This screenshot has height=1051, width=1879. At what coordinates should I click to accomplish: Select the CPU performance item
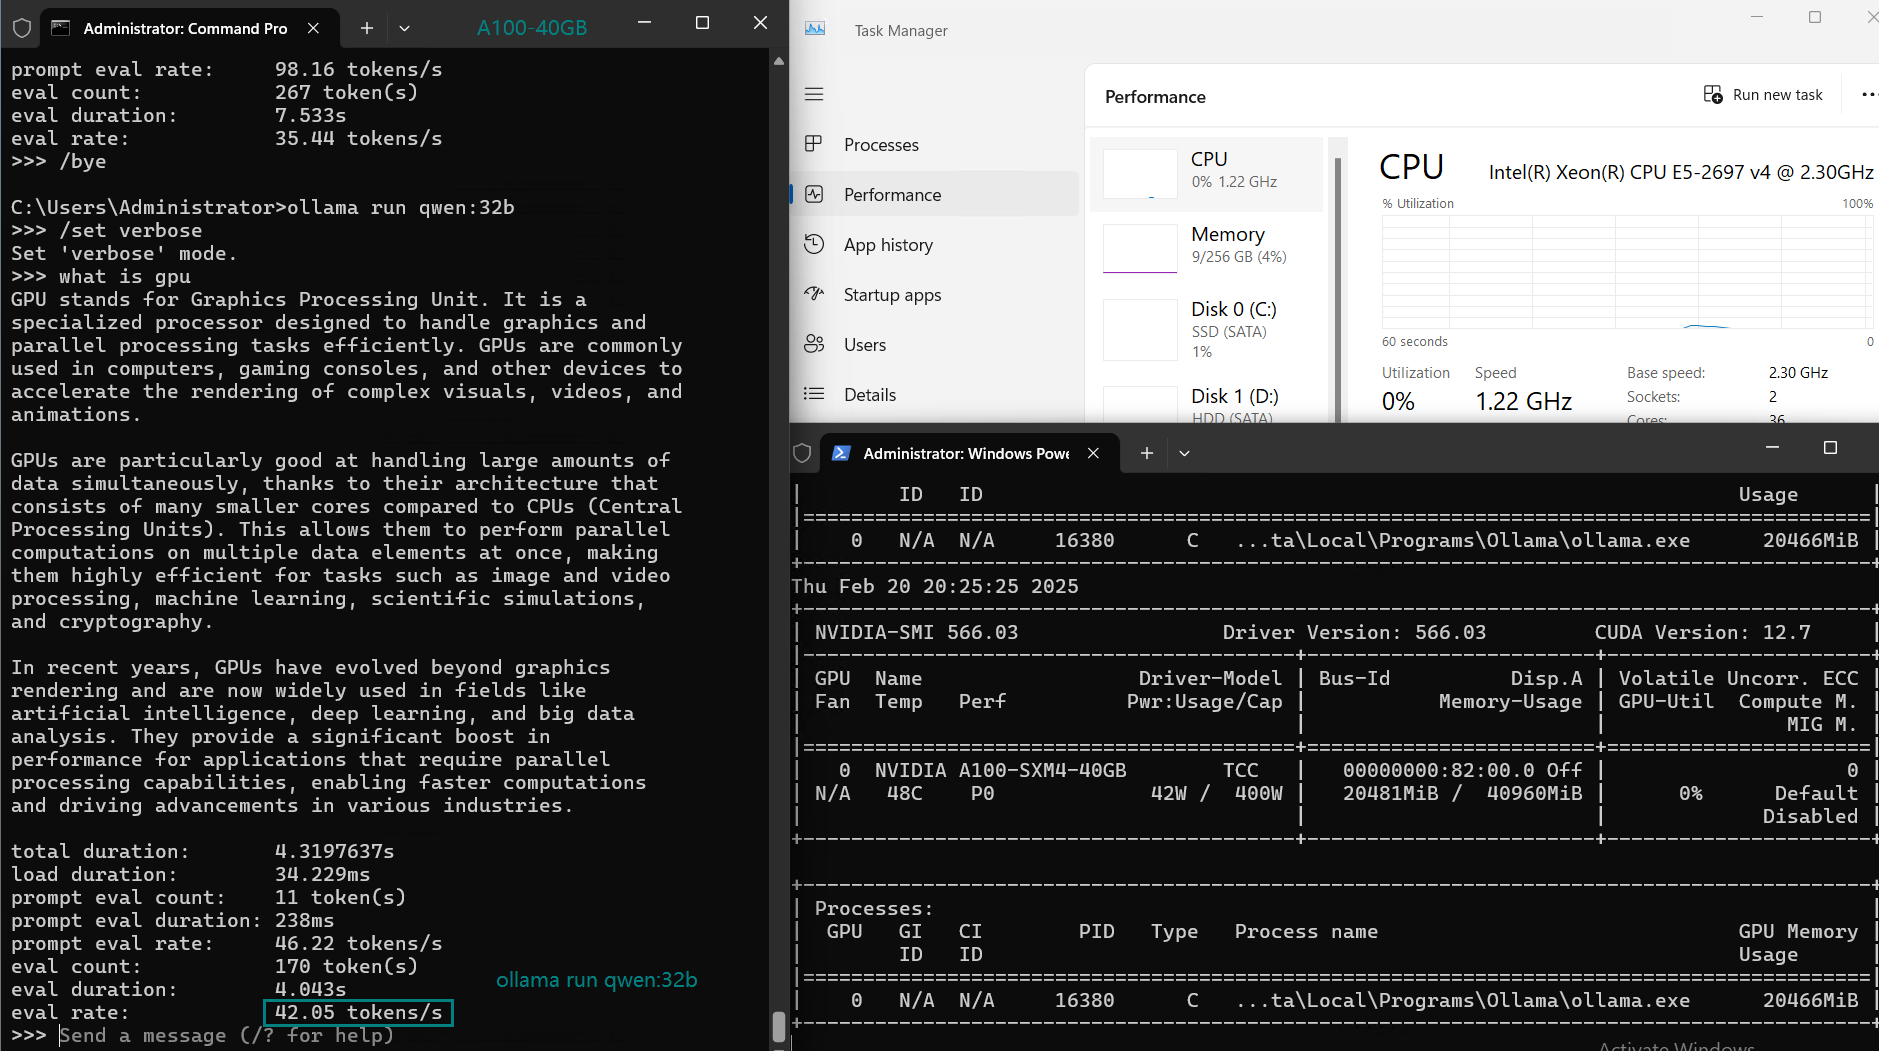(1207, 174)
